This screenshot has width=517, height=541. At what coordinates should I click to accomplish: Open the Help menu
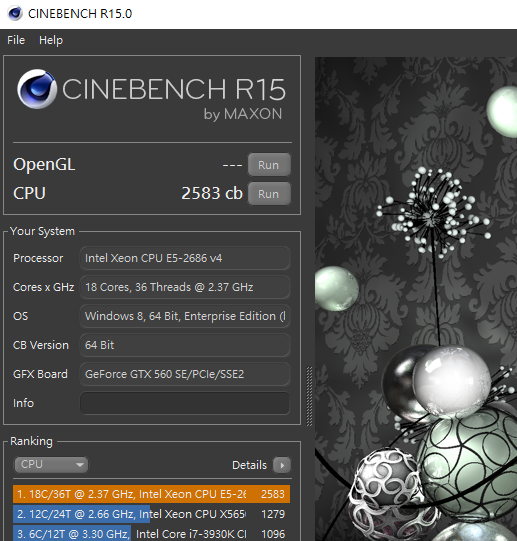(51, 40)
